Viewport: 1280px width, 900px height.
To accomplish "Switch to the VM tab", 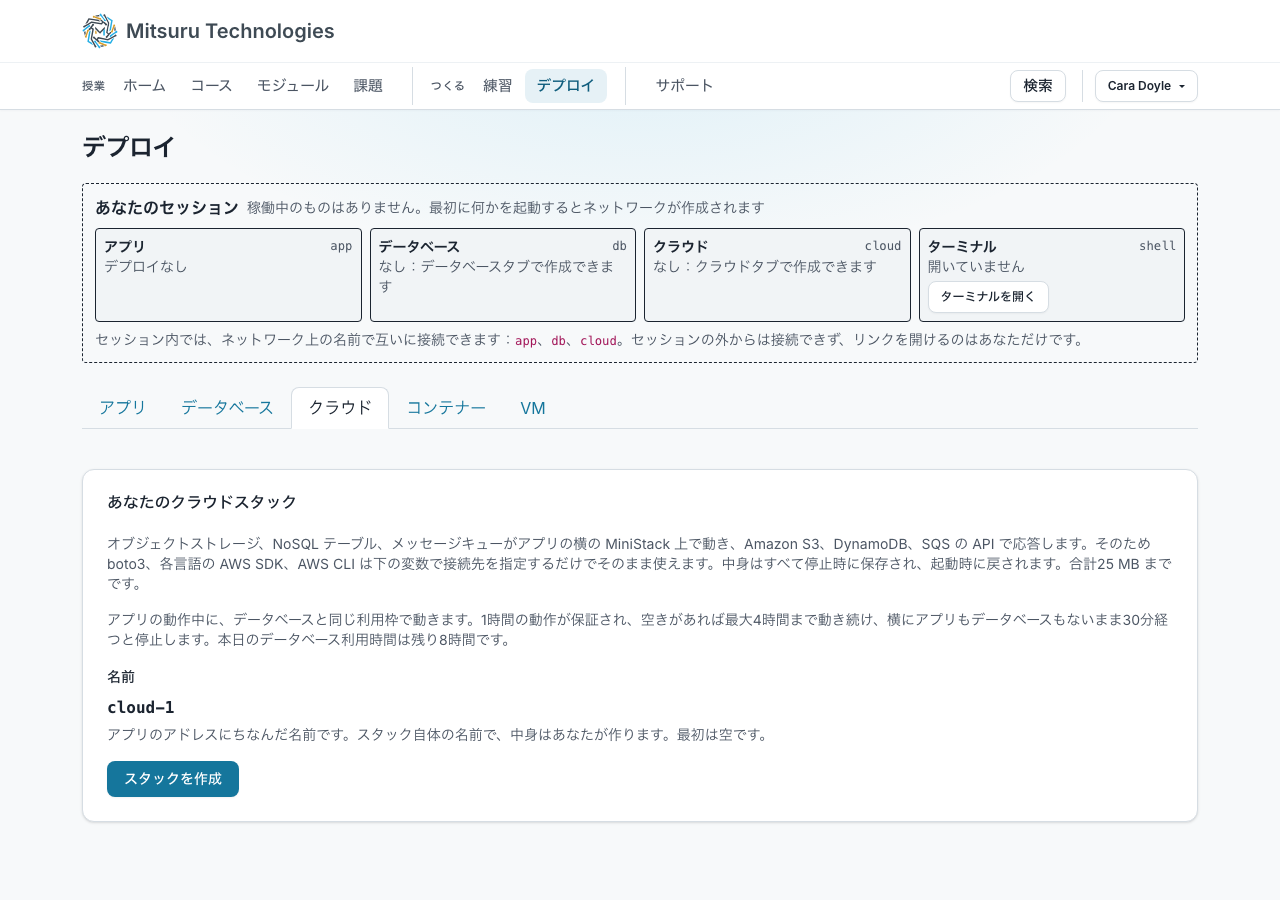I will click(x=533, y=408).
